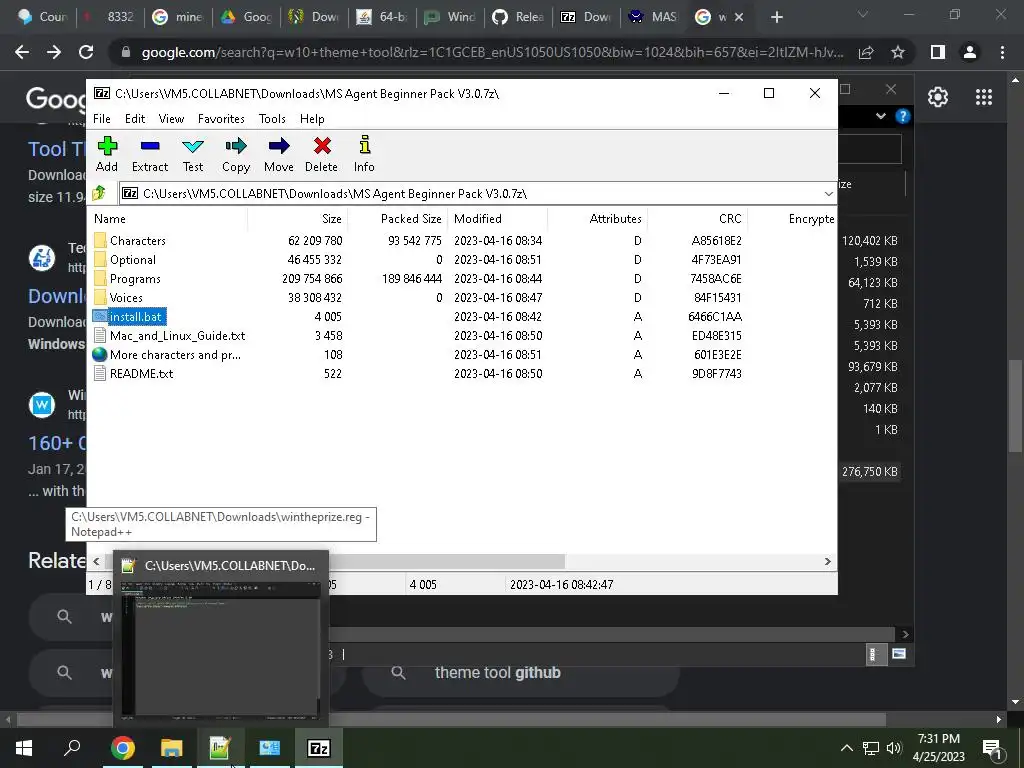
Task: Open Google settings gear icon
Action: point(938,97)
